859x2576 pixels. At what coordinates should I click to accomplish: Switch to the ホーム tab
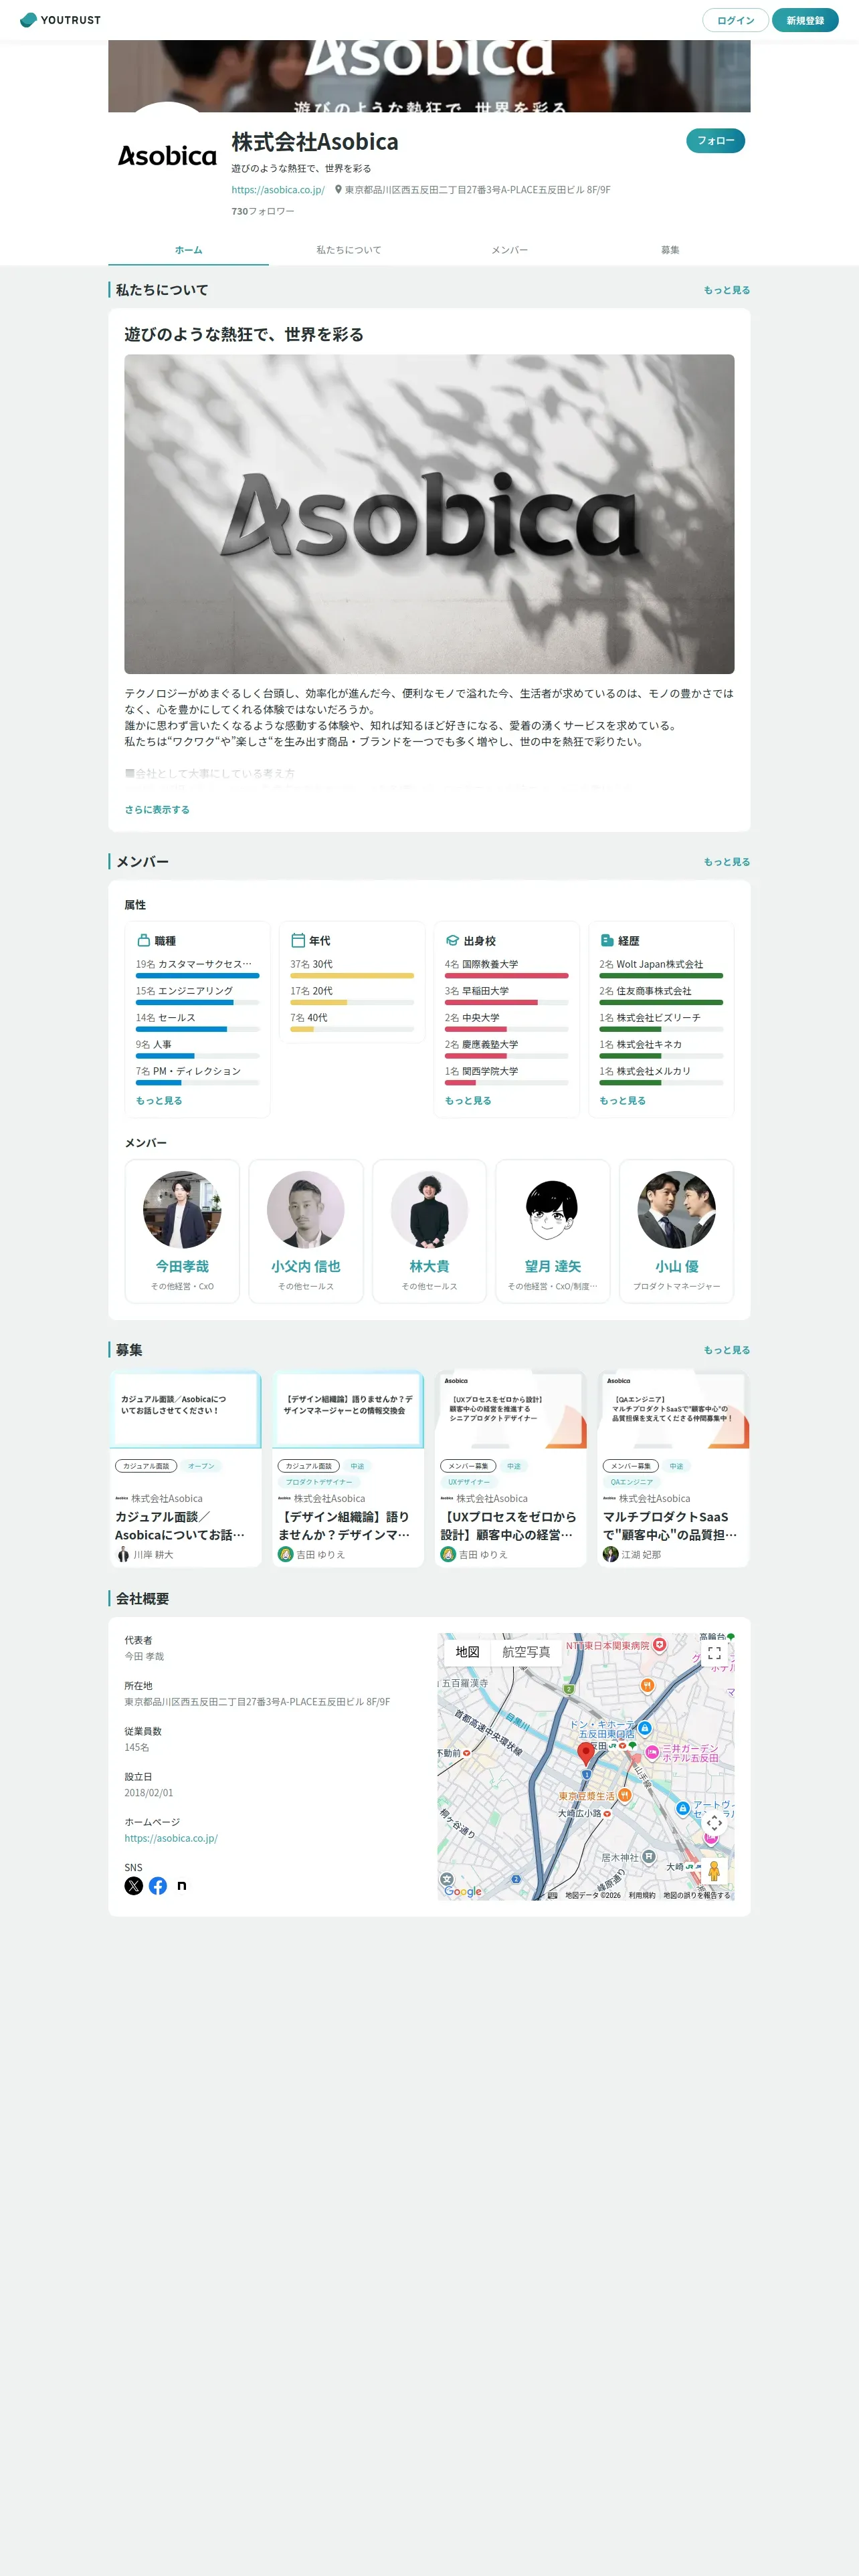pos(188,250)
